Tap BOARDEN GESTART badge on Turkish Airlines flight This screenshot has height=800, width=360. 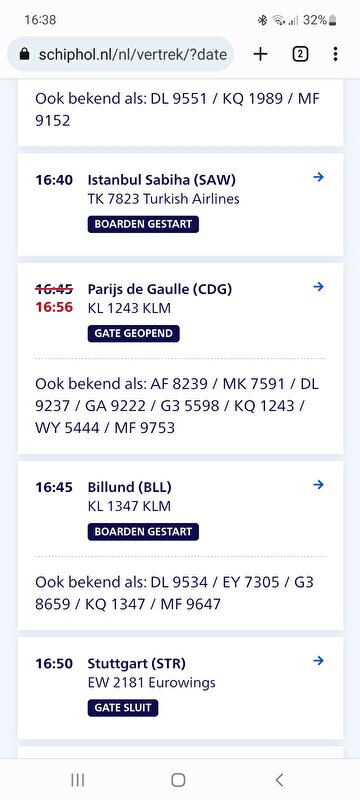pos(143,224)
